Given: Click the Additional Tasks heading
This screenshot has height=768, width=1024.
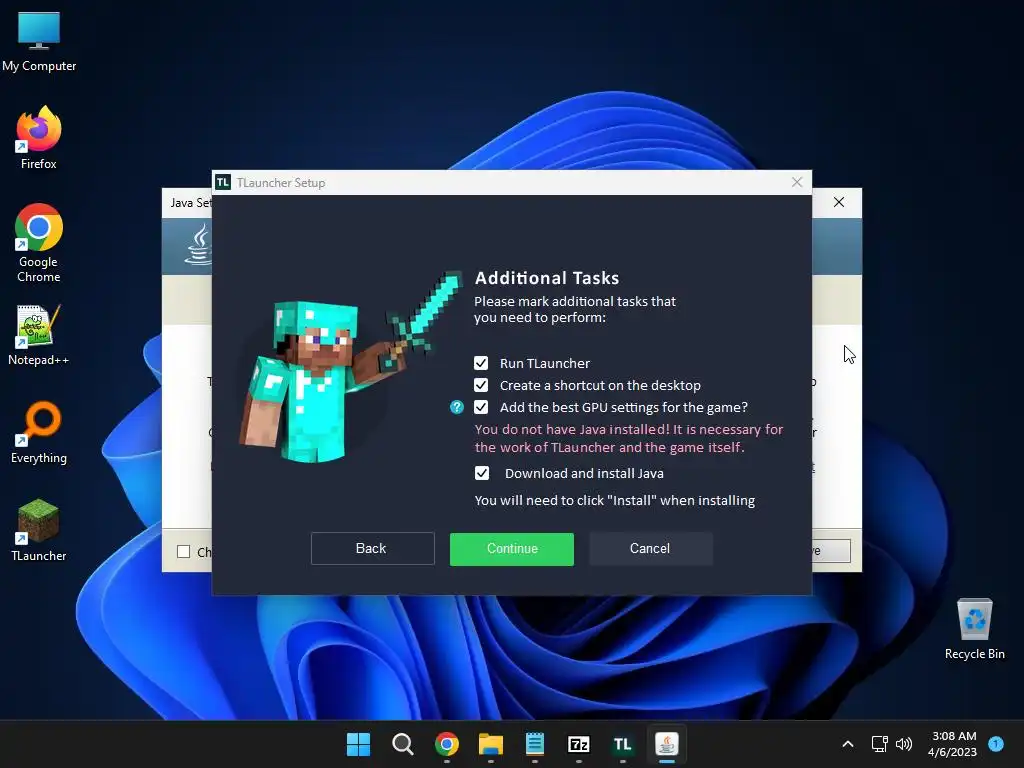Looking at the screenshot, I should coord(547,278).
